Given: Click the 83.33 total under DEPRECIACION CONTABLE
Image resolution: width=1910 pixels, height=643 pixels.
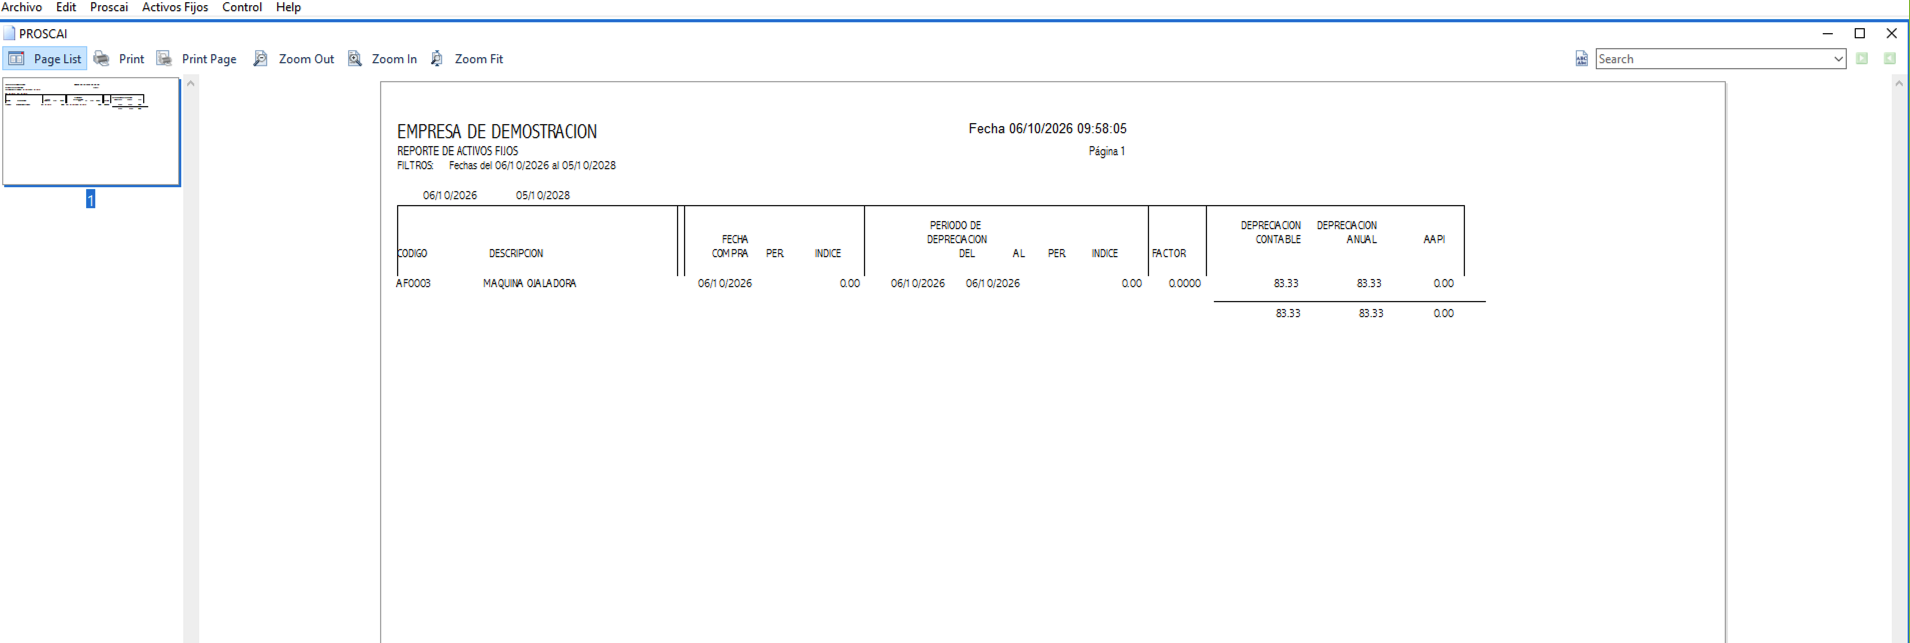Looking at the screenshot, I should 1288,314.
